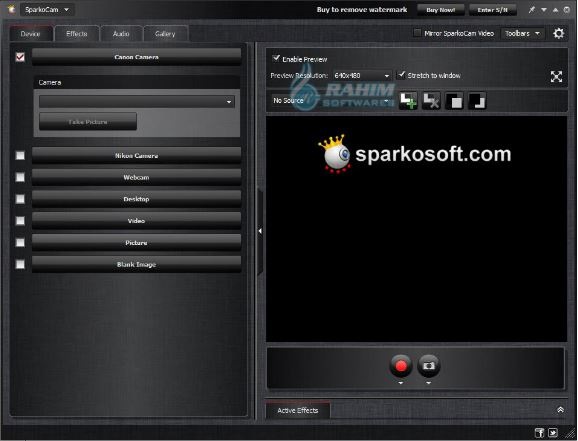
Task: Click the Enter S/N button
Action: click(x=492, y=10)
